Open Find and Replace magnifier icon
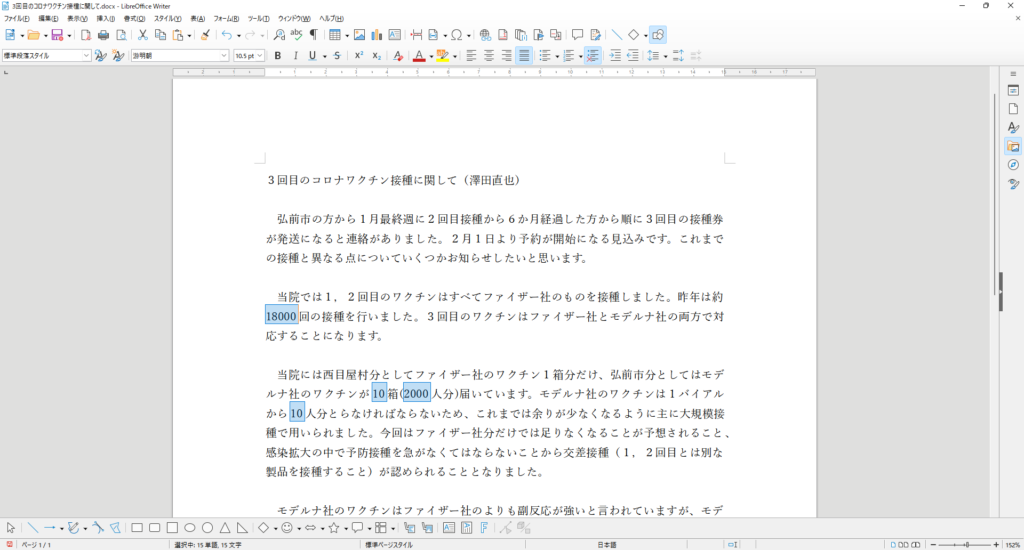Viewport: 1024px width, 550px height. [x=279, y=35]
